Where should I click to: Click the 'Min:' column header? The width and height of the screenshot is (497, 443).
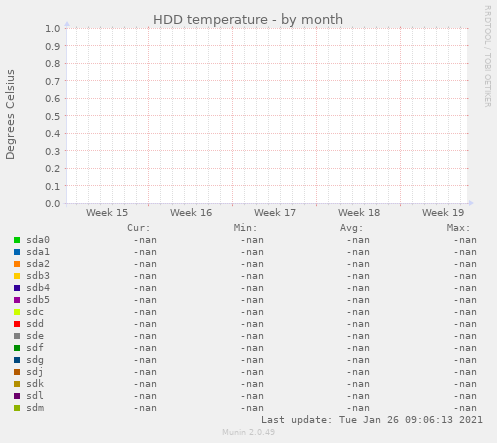pyautogui.click(x=245, y=228)
